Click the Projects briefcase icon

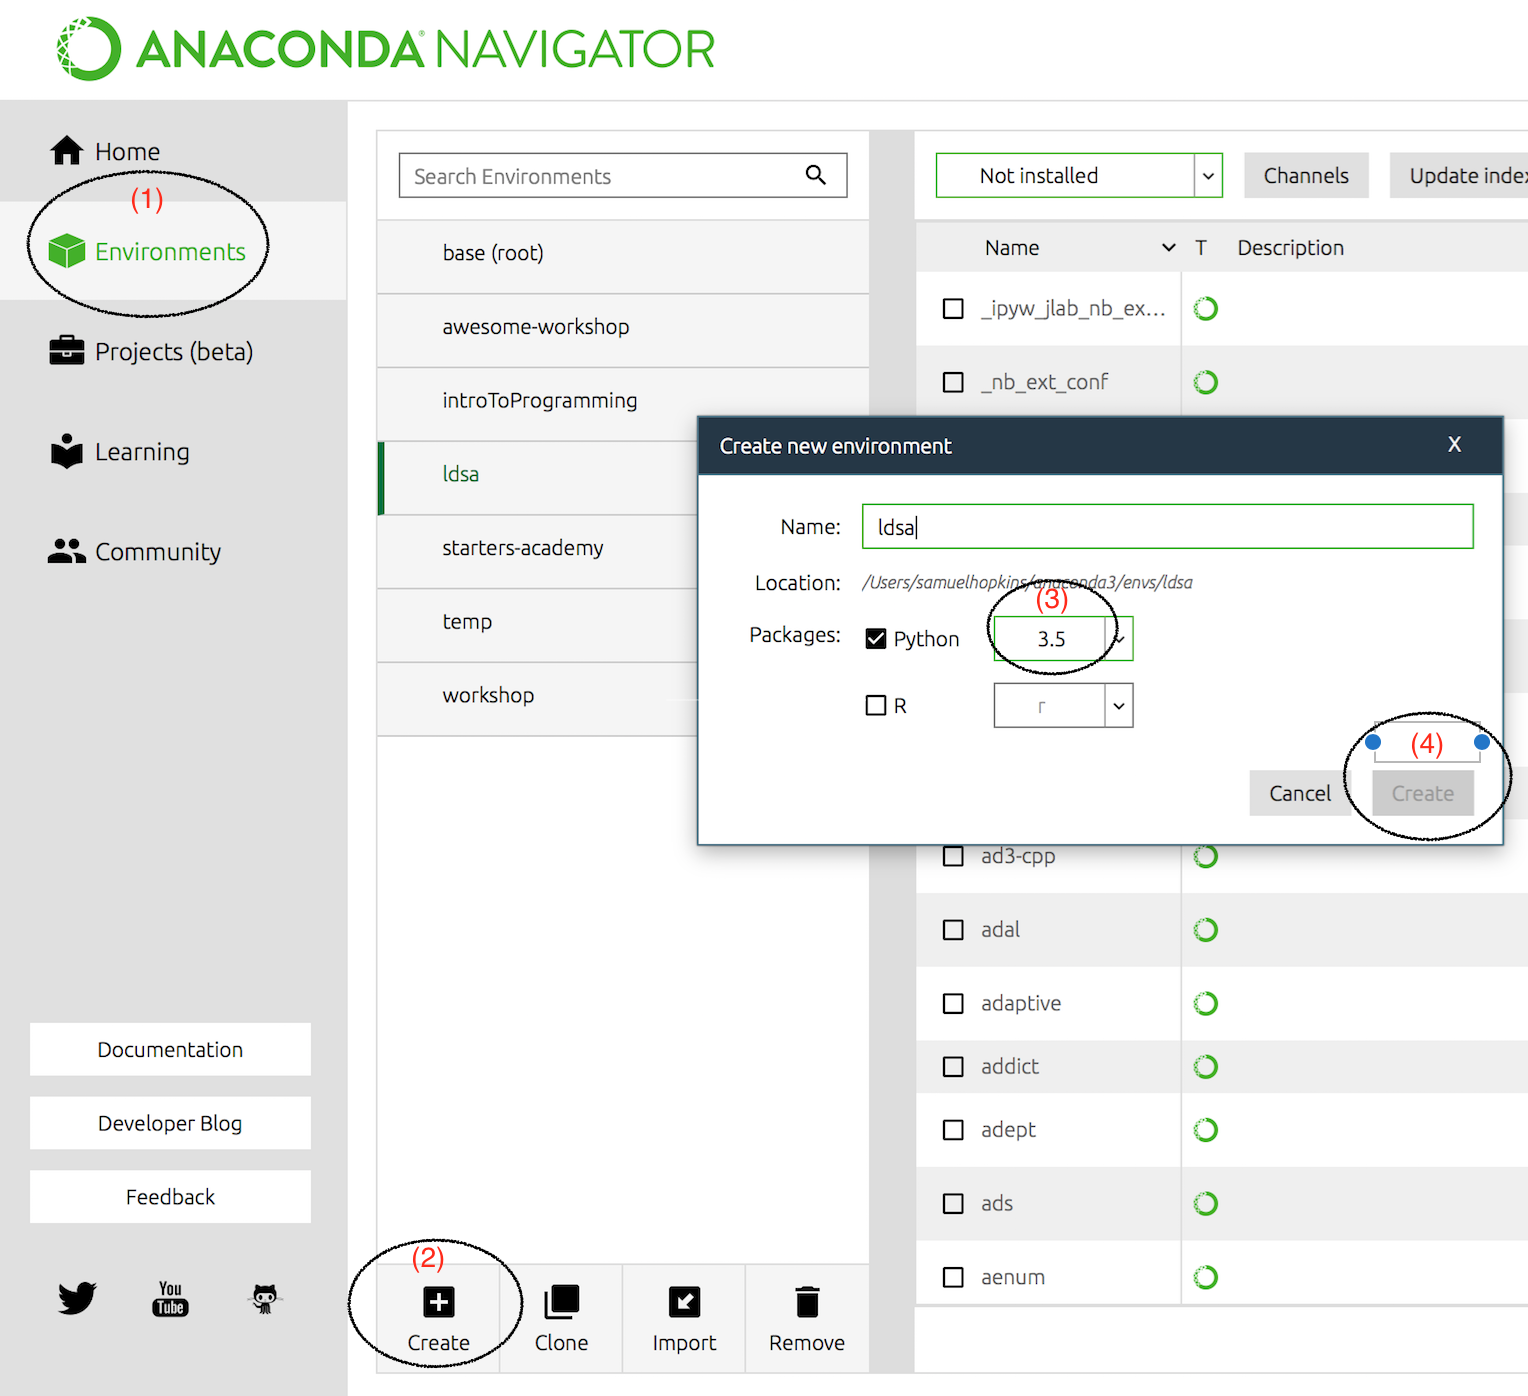point(67,350)
